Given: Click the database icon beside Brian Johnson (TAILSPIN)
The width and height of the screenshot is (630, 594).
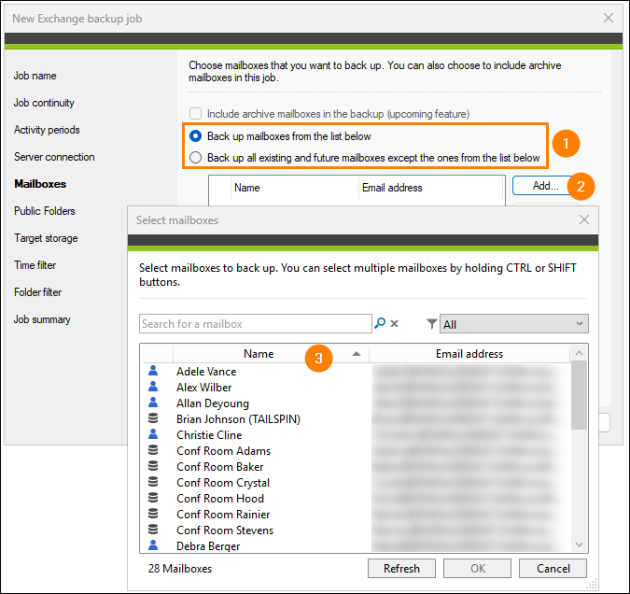Looking at the screenshot, I should [x=153, y=418].
